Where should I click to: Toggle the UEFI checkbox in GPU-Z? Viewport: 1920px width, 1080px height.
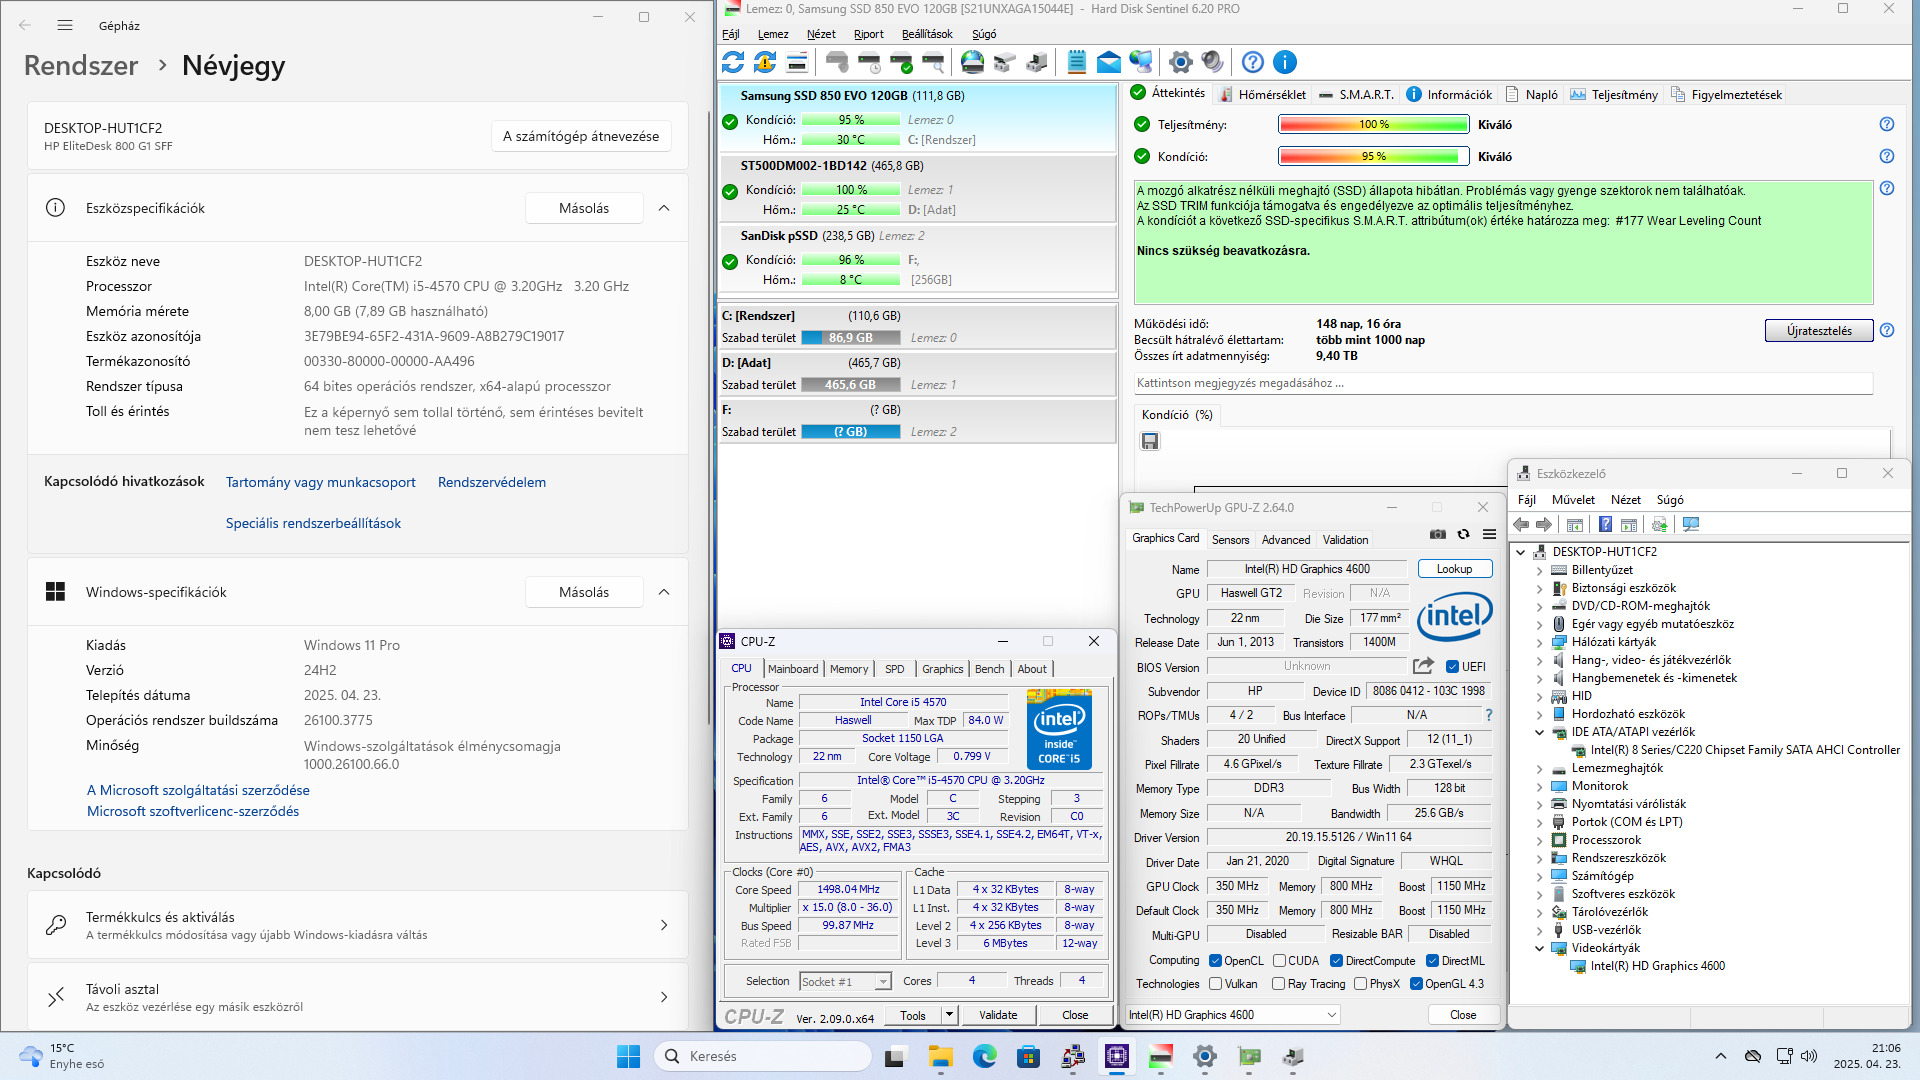click(1452, 667)
